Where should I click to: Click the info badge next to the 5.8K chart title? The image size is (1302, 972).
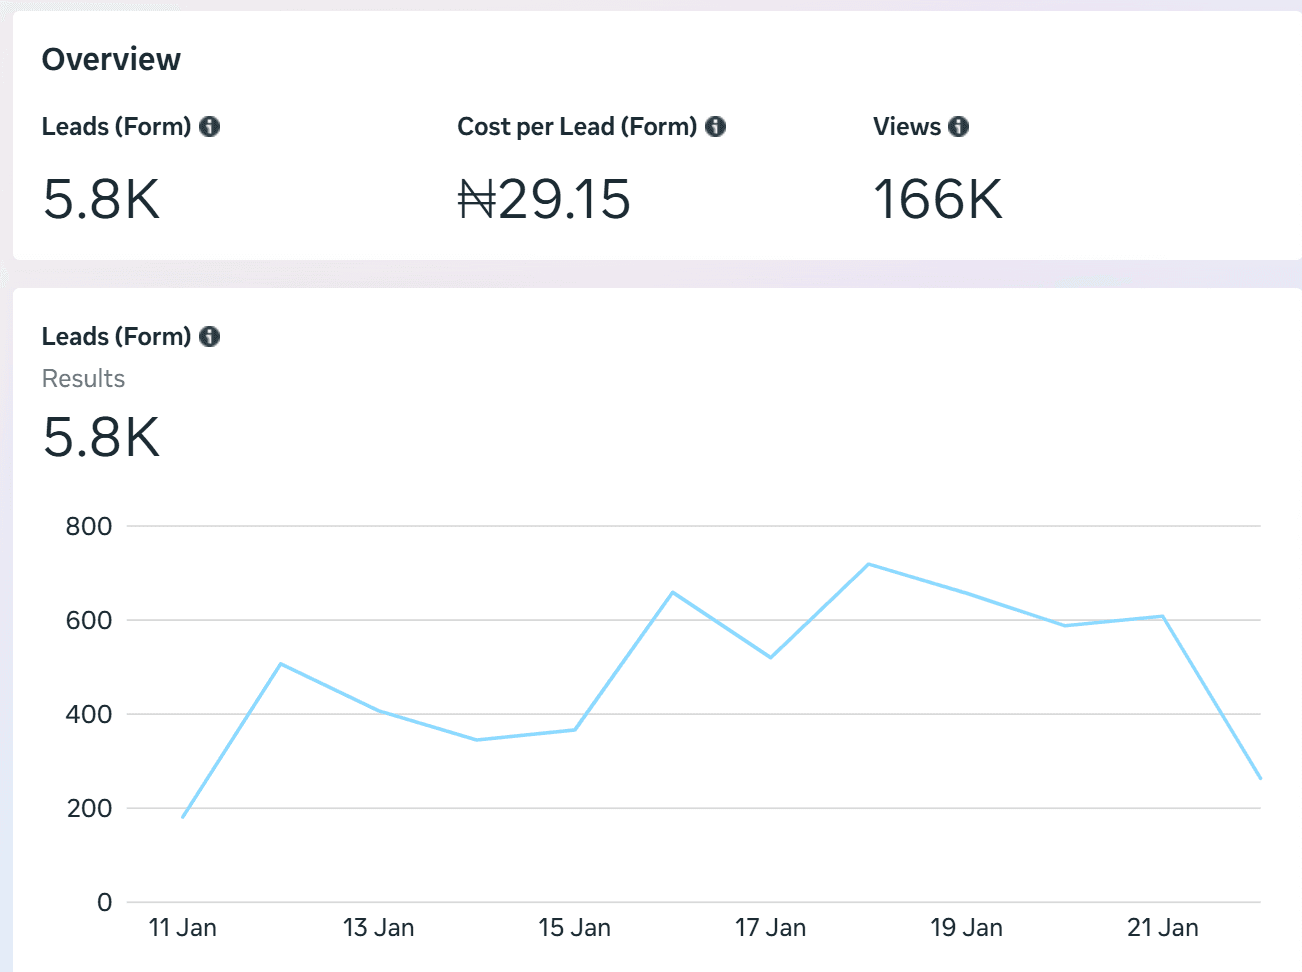click(x=209, y=337)
